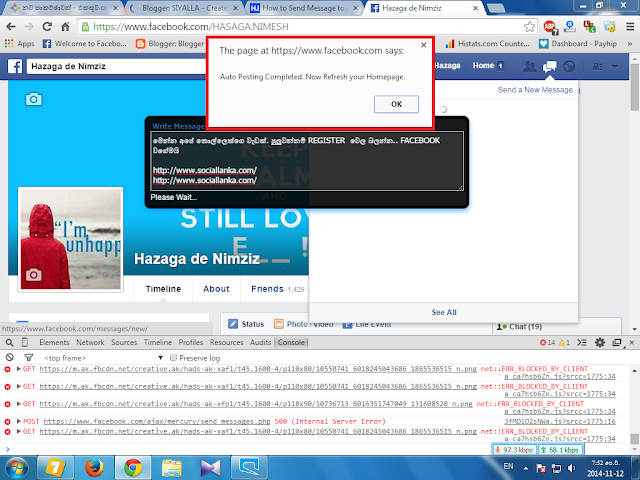Open Facebook messages icon in top bar
The height and width of the screenshot is (480, 640).
pos(549,66)
